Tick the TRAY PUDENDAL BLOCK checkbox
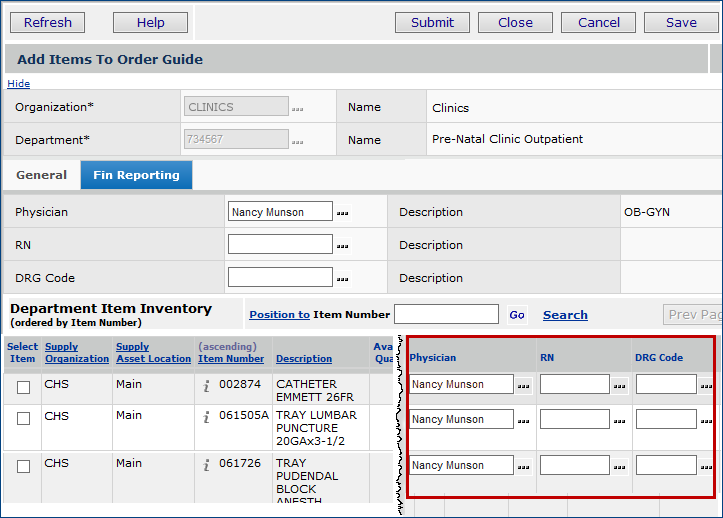This screenshot has width=723, height=518. tap(23, 466)
